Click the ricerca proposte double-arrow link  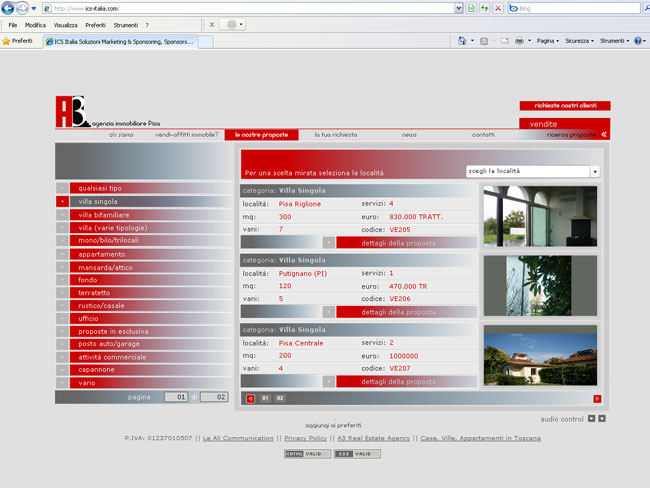pyautogui.click(x=577, y=134)
